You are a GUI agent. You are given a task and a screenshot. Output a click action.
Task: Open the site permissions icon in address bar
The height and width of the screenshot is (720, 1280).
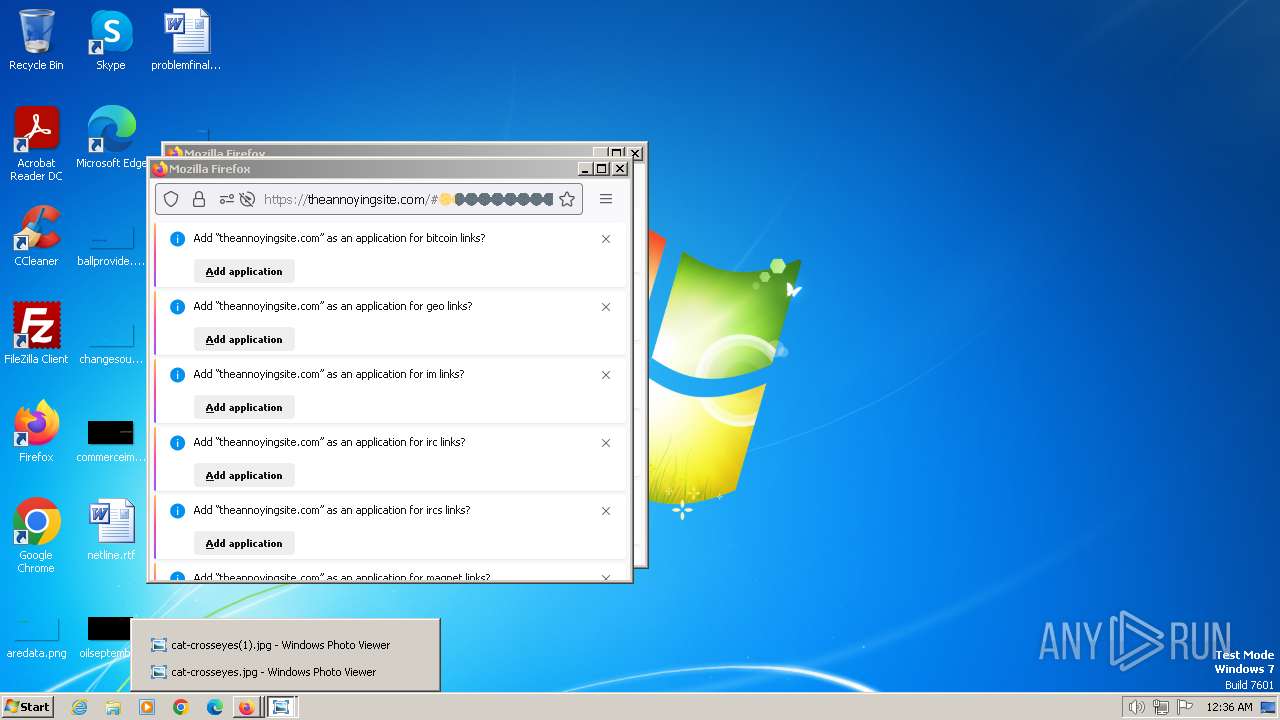click(227, 199)
